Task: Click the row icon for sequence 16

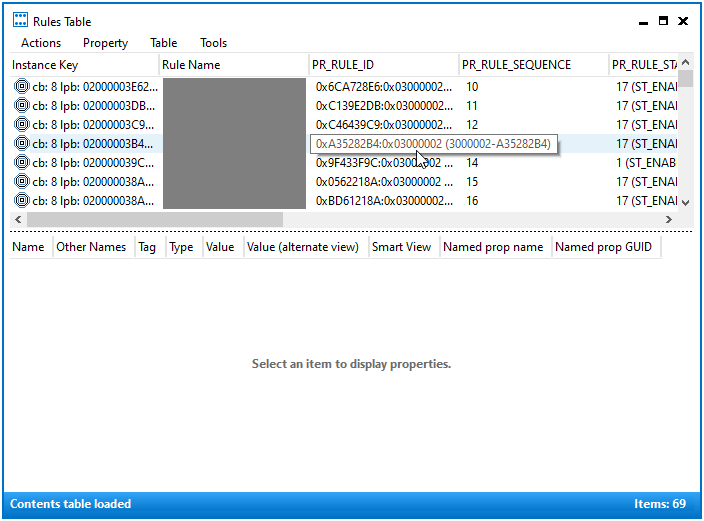Action: coord(21,201)
